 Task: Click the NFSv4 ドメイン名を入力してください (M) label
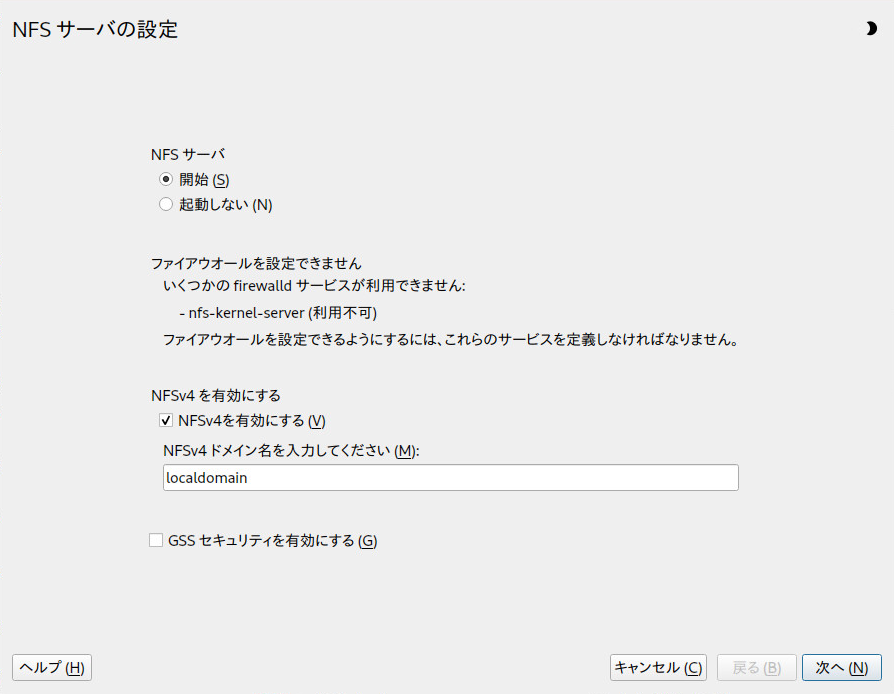tap(291, 451)
